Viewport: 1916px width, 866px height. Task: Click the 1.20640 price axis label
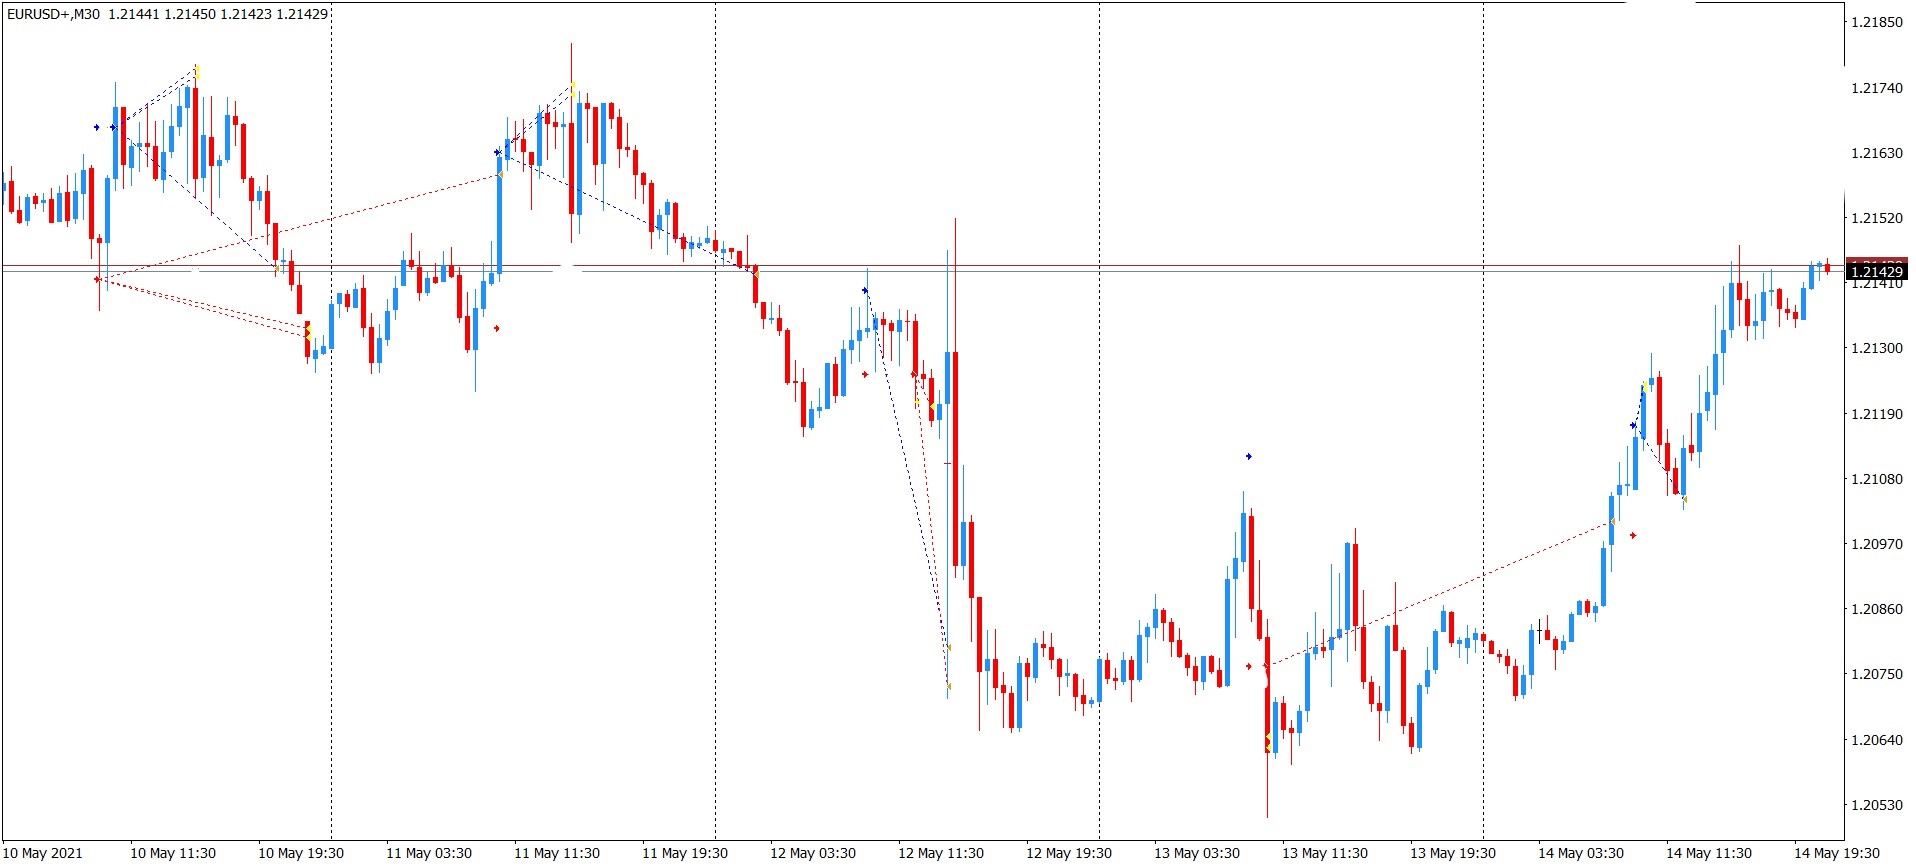point(1877,740)
